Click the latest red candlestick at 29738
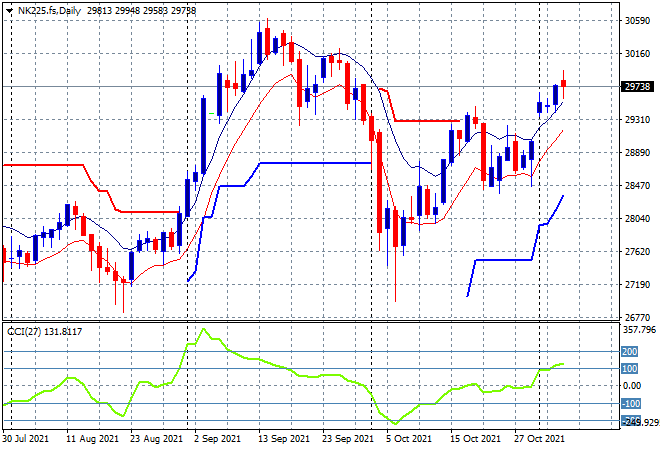This screenshot has height=450, width=660. coord(564,83)
